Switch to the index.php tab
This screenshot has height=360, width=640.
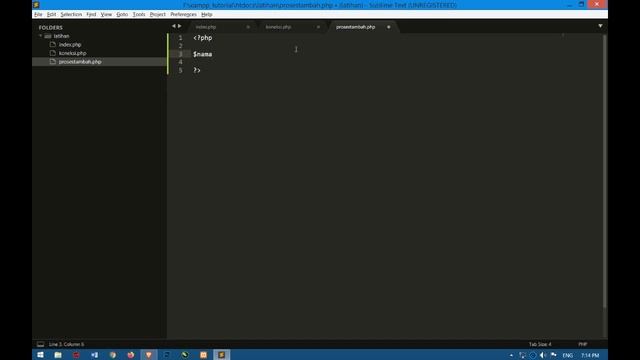coord(206,27)
